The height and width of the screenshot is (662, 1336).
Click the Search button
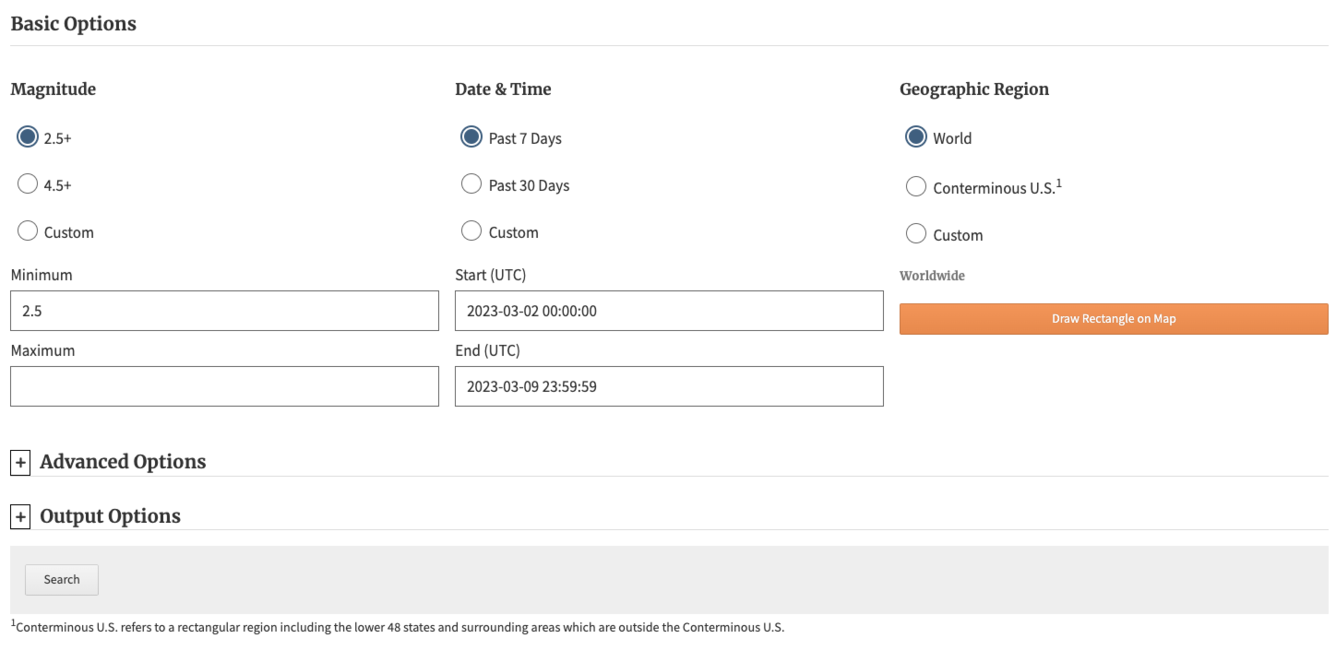(x=61, y=579)
